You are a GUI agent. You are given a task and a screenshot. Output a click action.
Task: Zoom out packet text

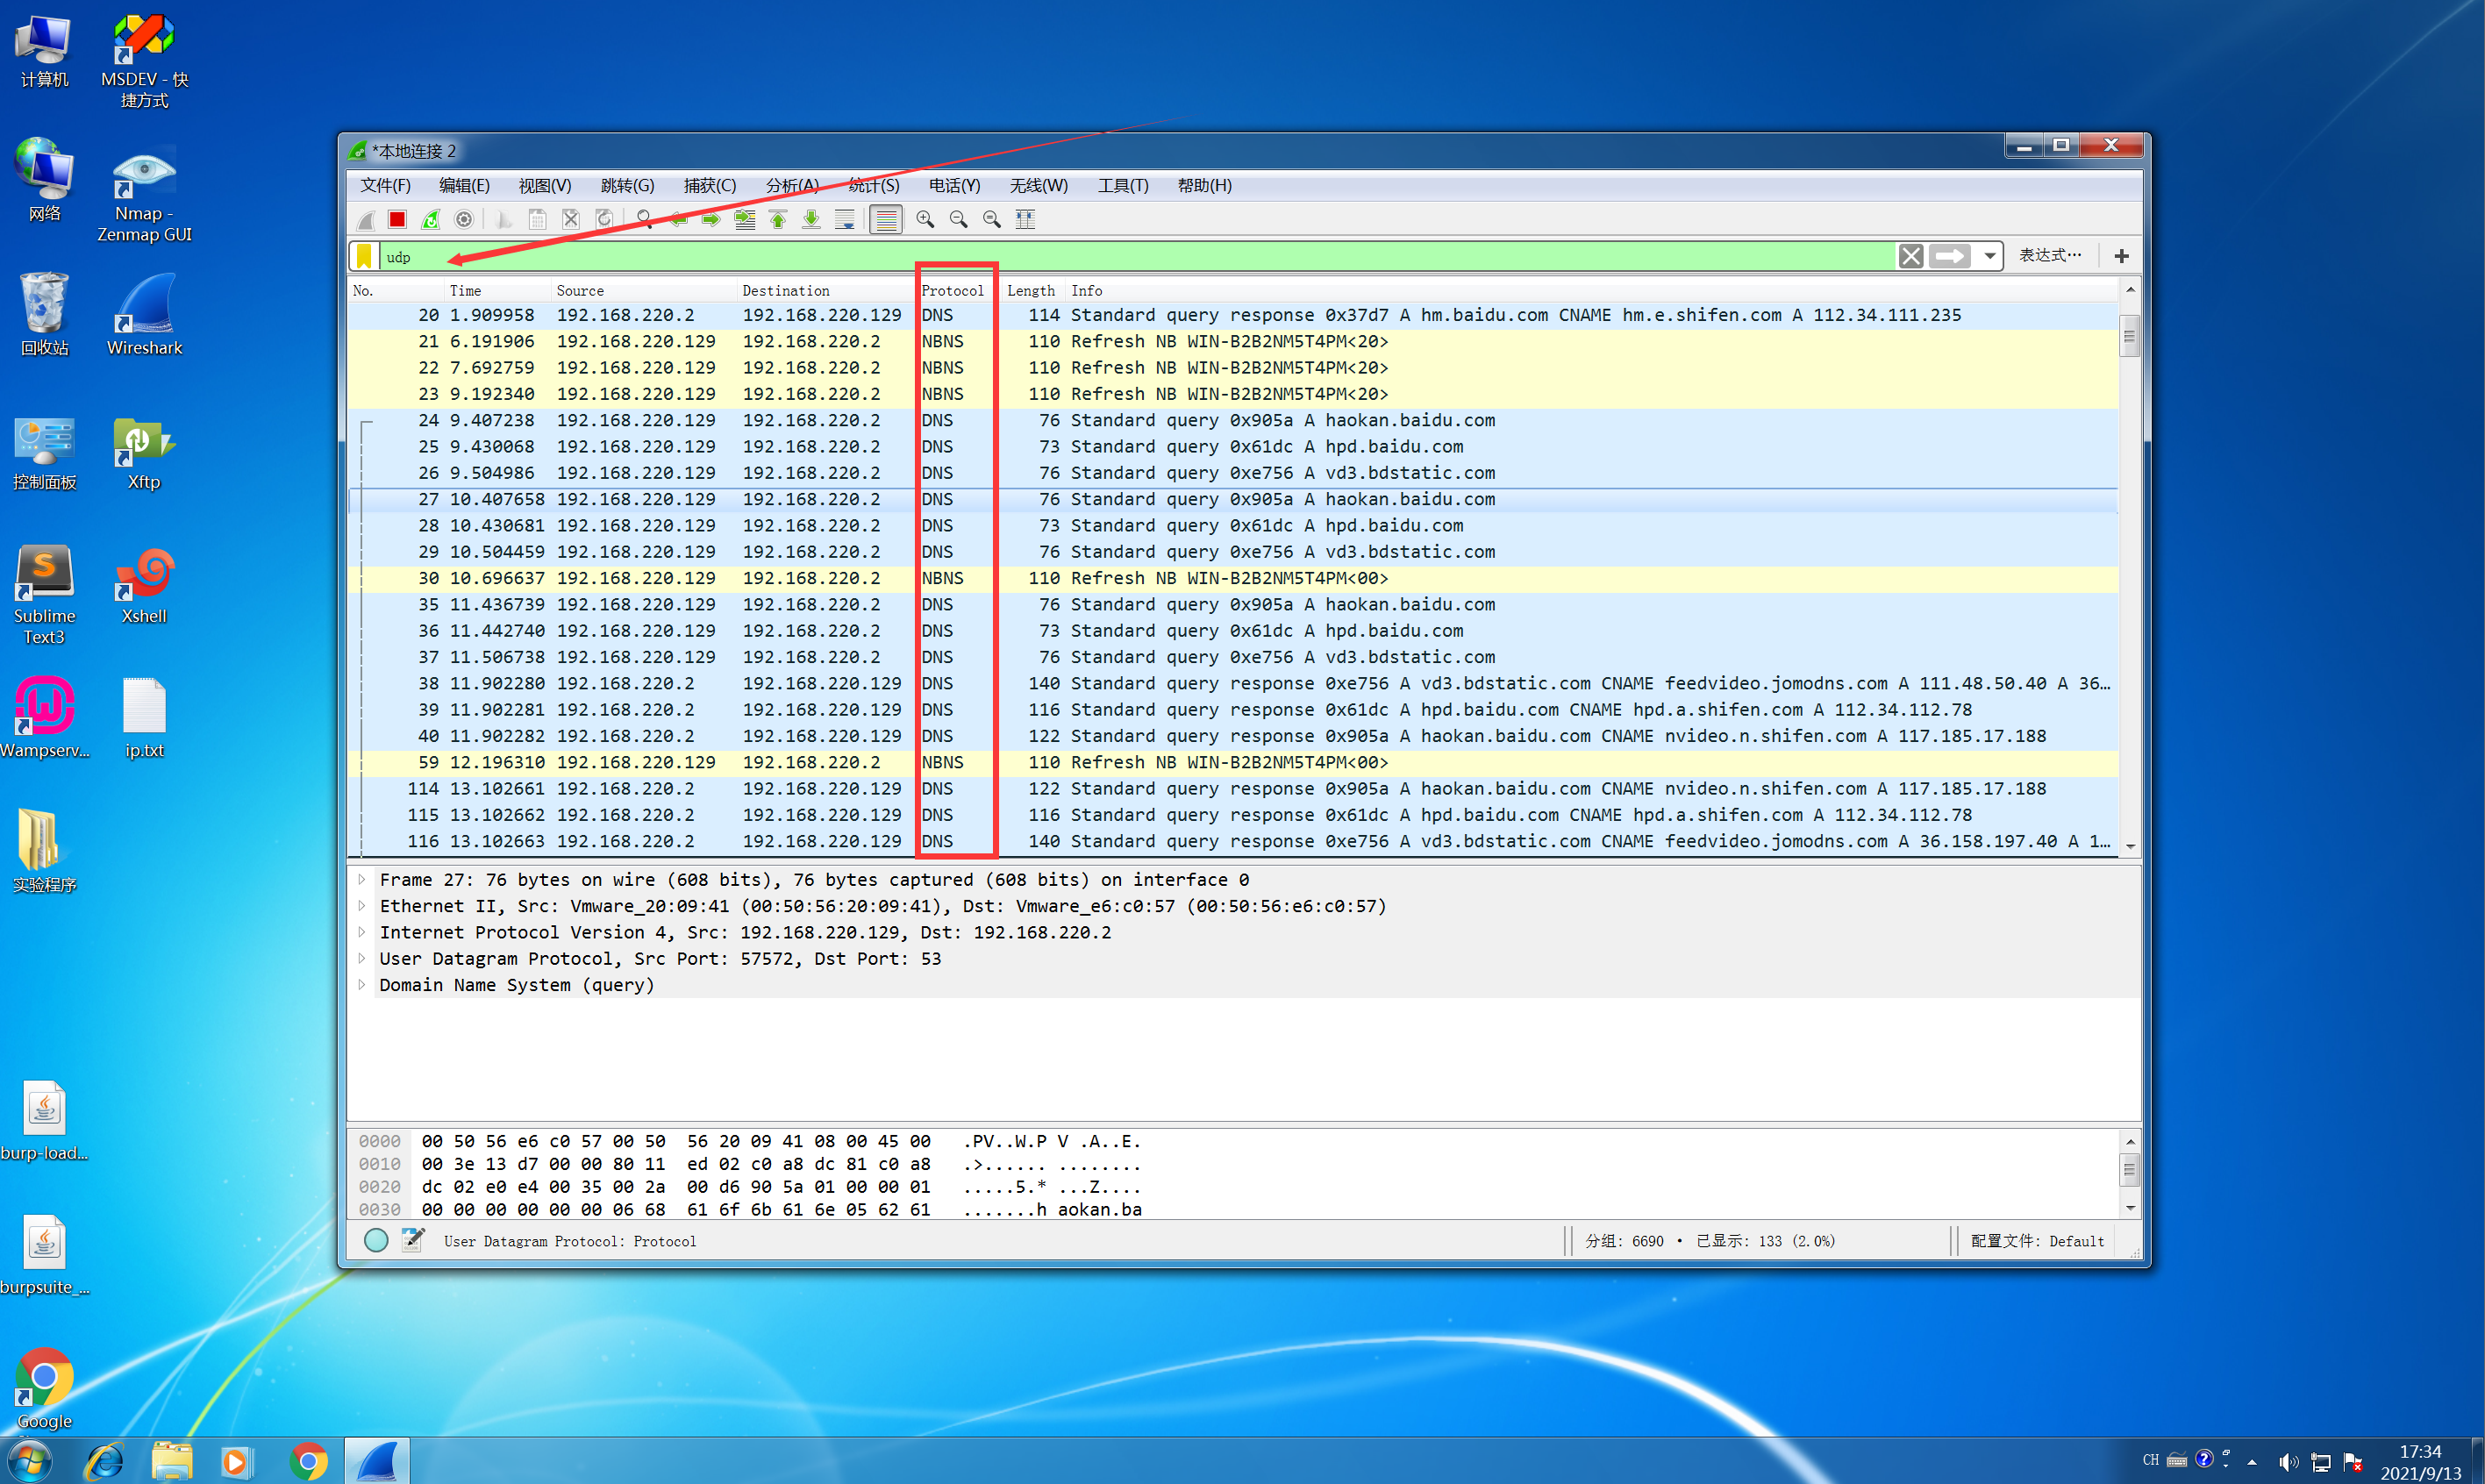[x=958, y=220]
